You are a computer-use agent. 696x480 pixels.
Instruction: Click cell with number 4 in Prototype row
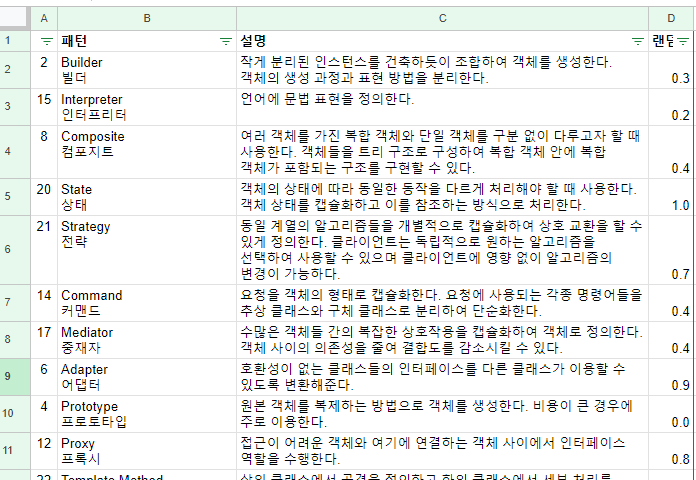tap(44, 414)
